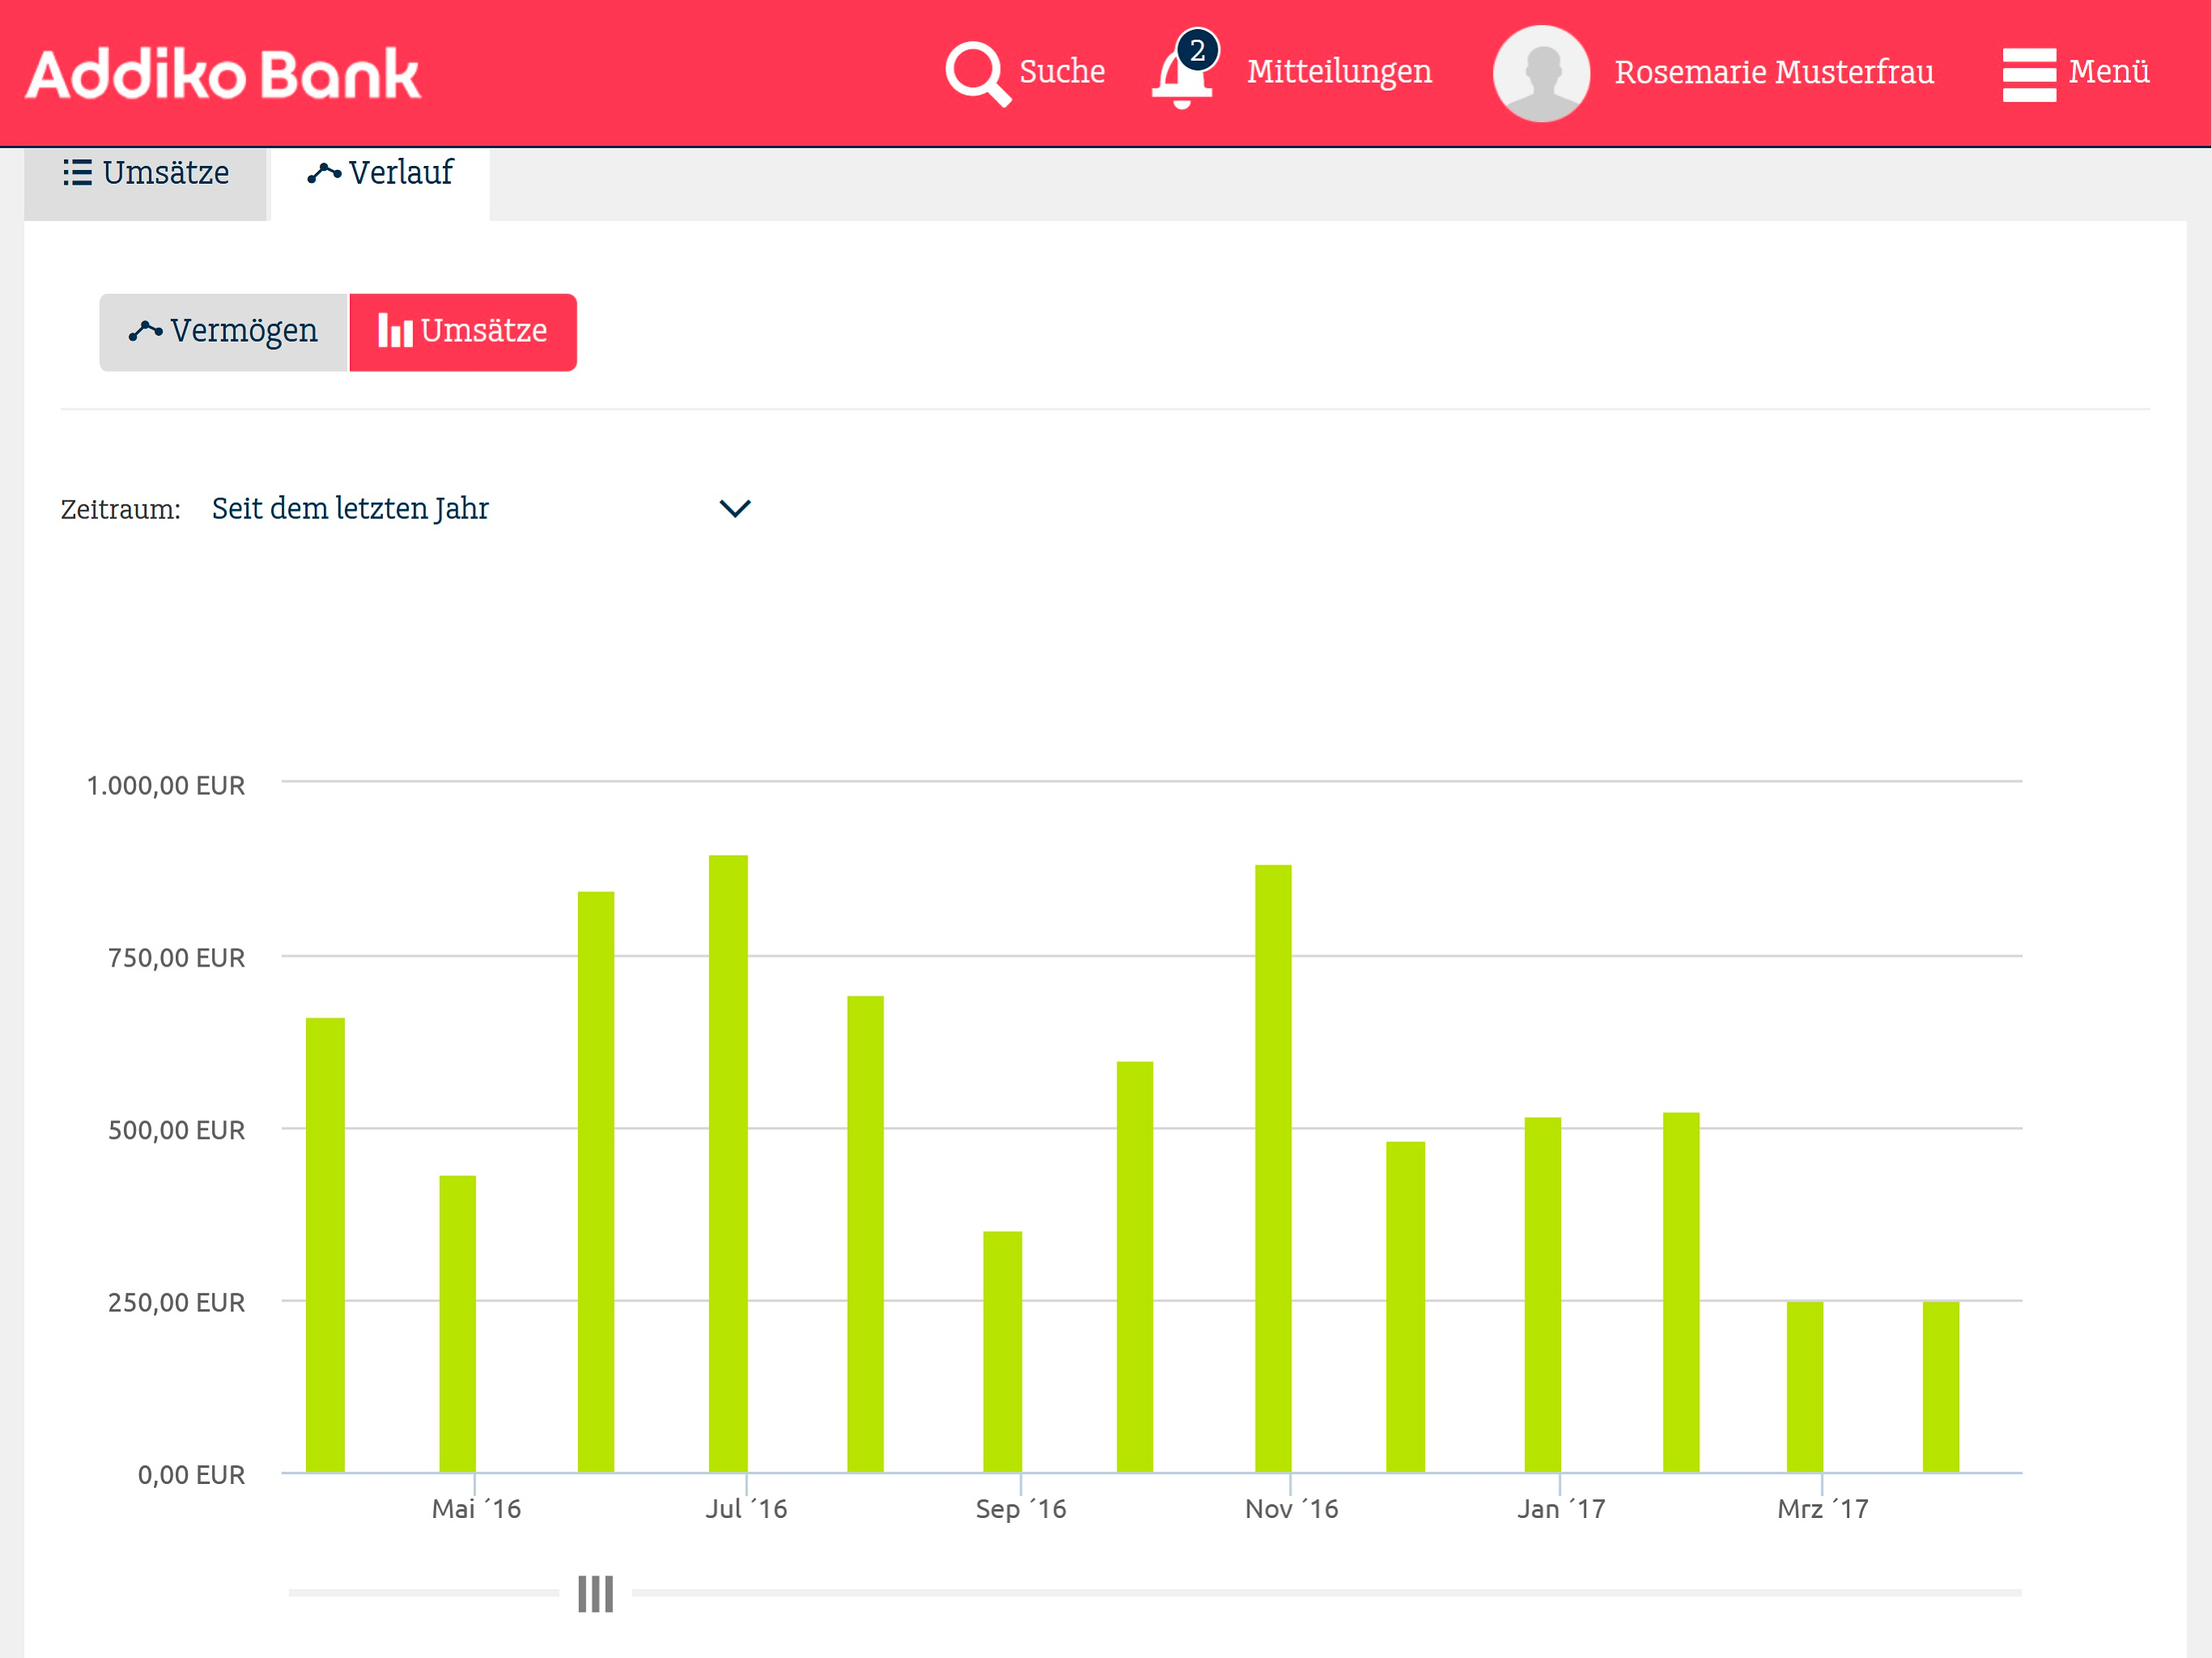Click the Nov '16 axis label
Screen dimensions: 2212x1658
click(1291, 1508)
